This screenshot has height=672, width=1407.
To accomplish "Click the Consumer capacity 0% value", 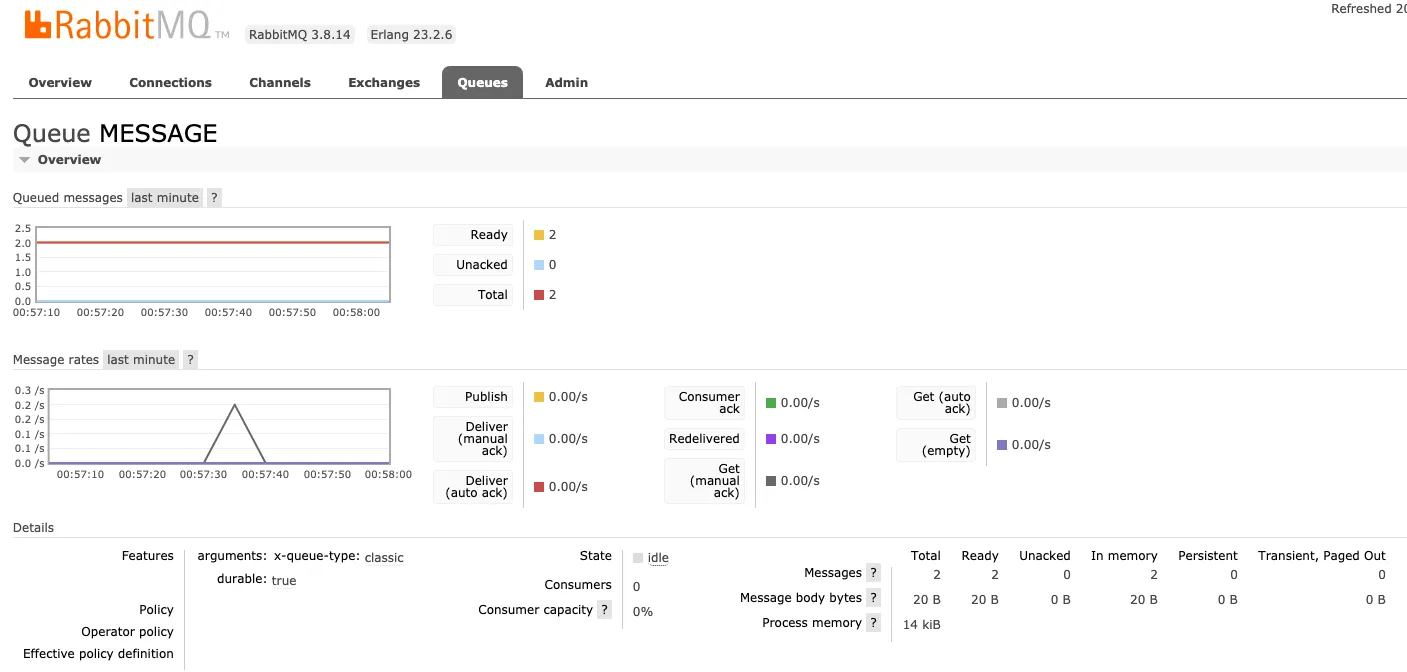I will click(x=643, y=612).
